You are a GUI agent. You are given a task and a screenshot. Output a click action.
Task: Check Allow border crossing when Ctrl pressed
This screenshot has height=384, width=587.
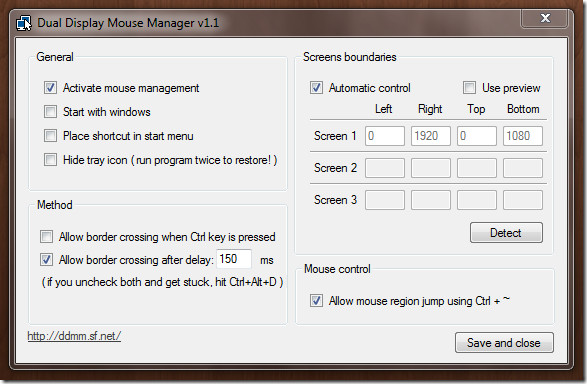click(x=46, y=237)
